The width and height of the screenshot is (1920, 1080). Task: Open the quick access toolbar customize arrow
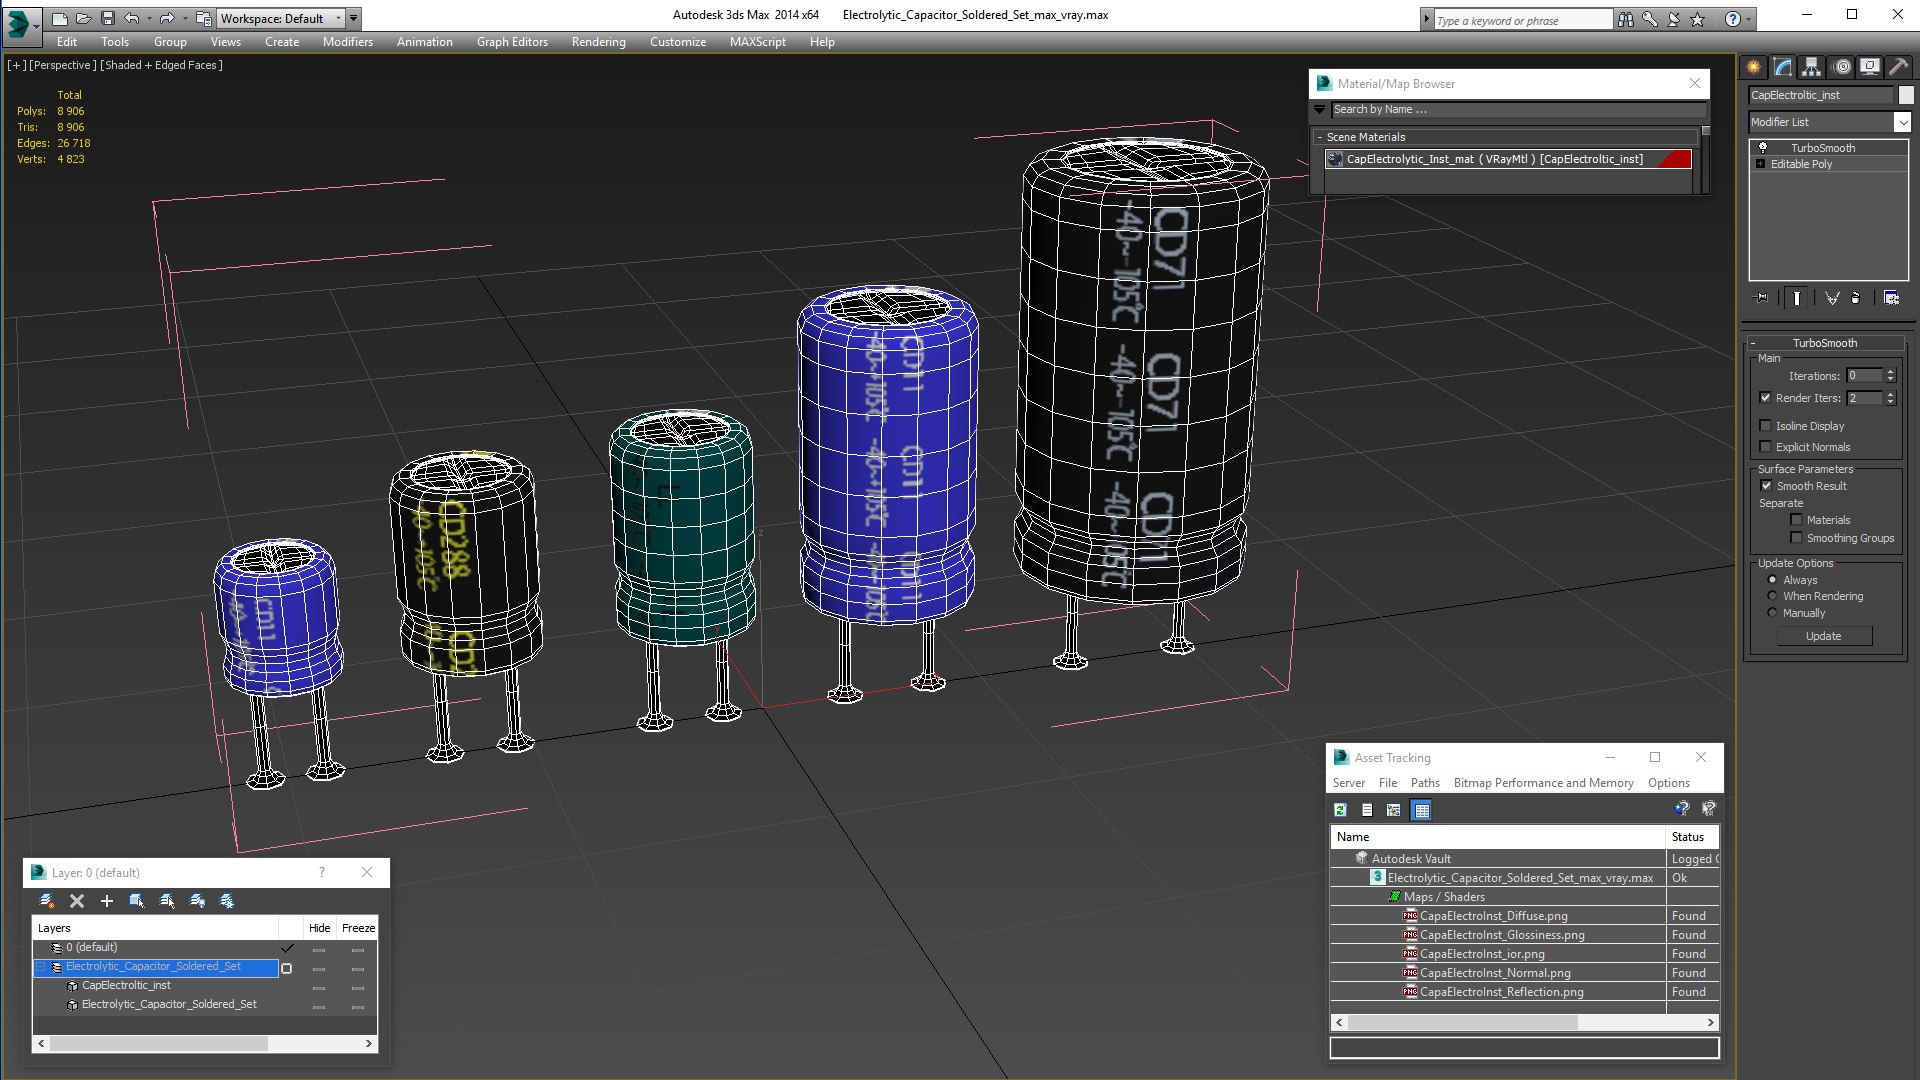coord(354,18)
